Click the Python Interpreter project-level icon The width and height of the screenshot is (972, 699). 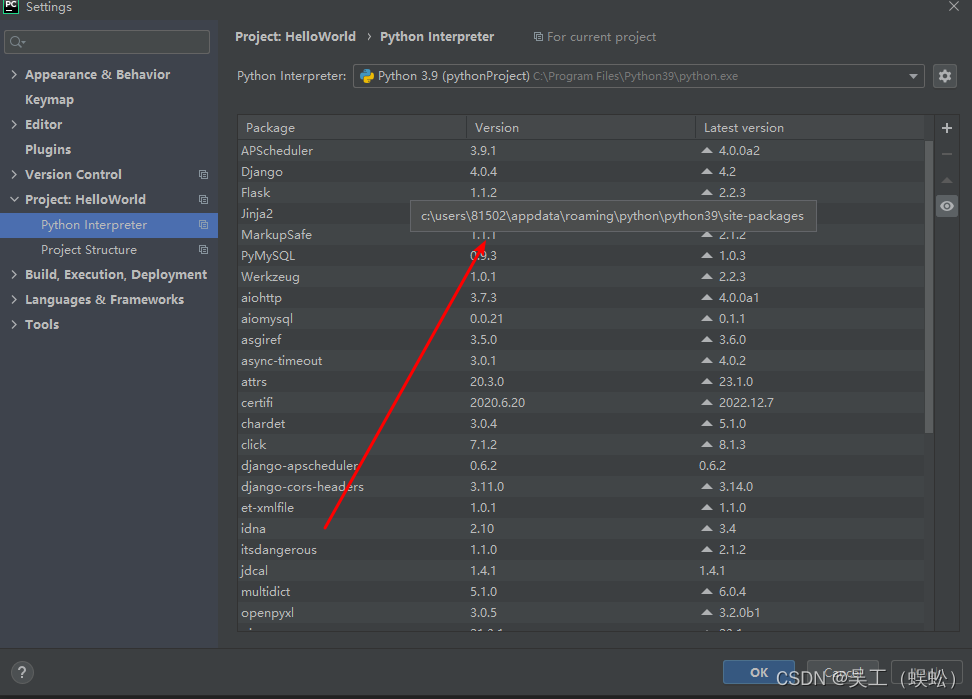(203, 224)
